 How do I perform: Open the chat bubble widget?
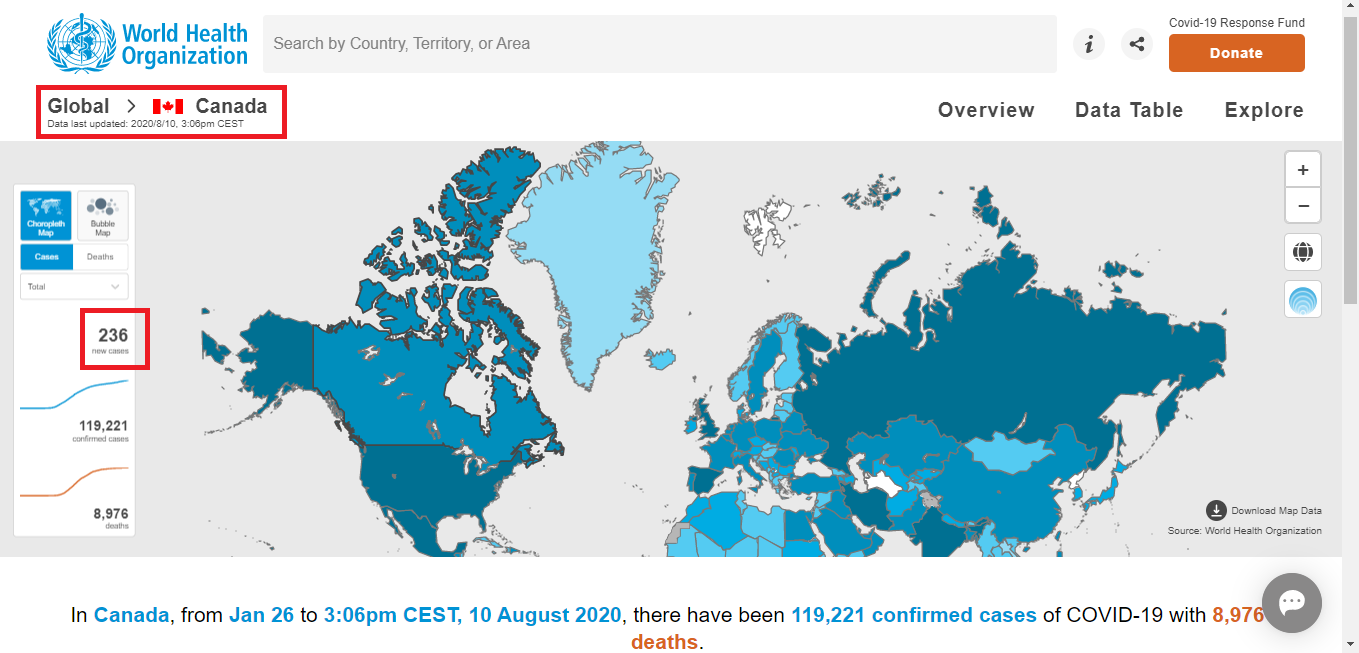click(1291, 602)
